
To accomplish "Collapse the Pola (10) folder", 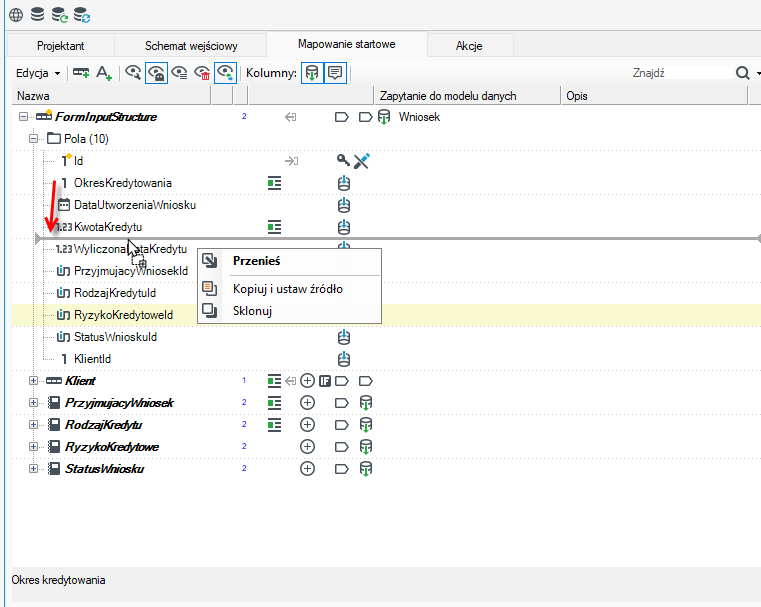I will pyautogui.click(x=33, y=139).
